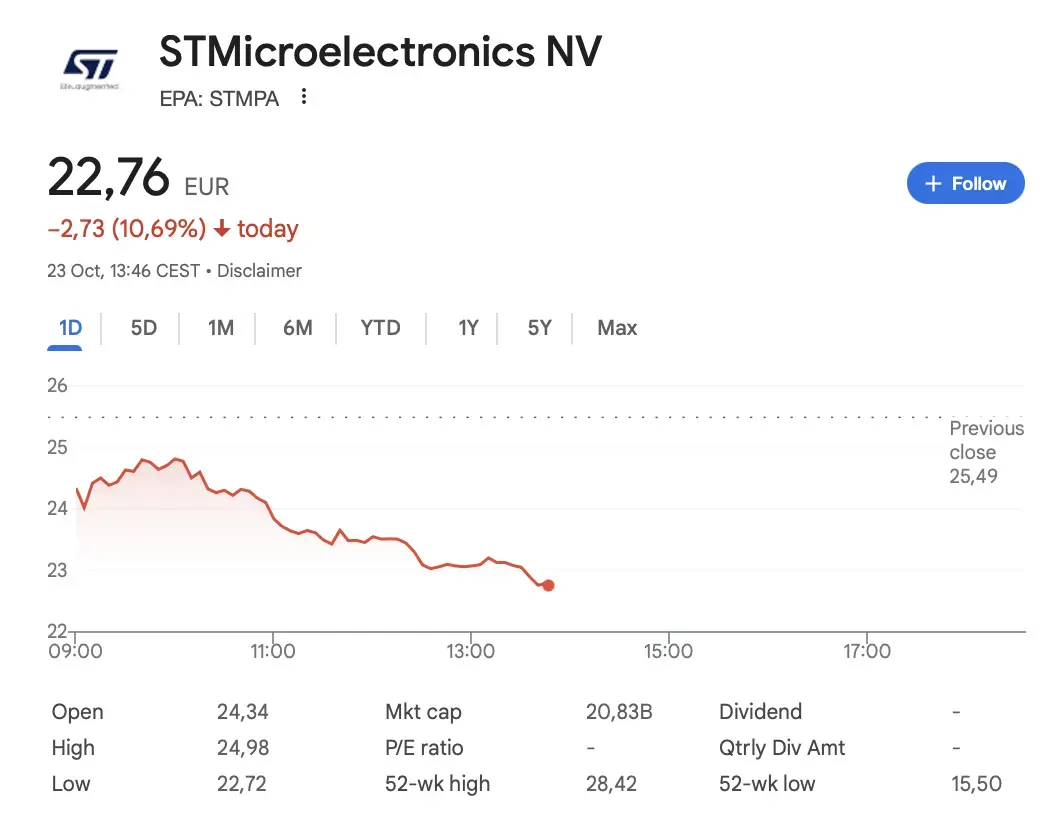
Task: Click the 52-wk high value 28,42
Action: [x=612, y=783]
